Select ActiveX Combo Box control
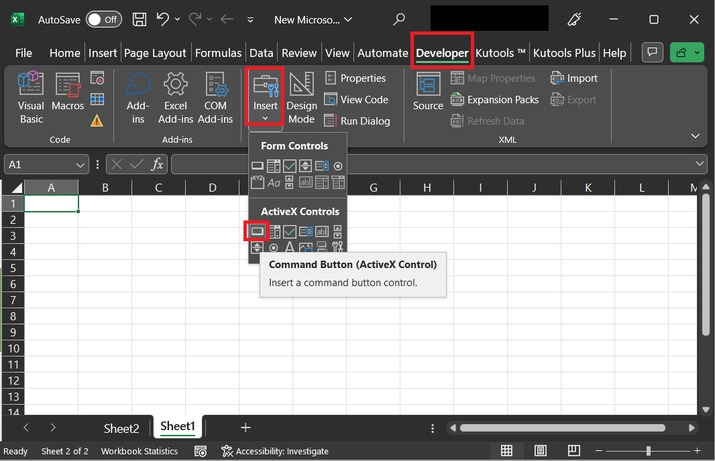 (275, 232)
